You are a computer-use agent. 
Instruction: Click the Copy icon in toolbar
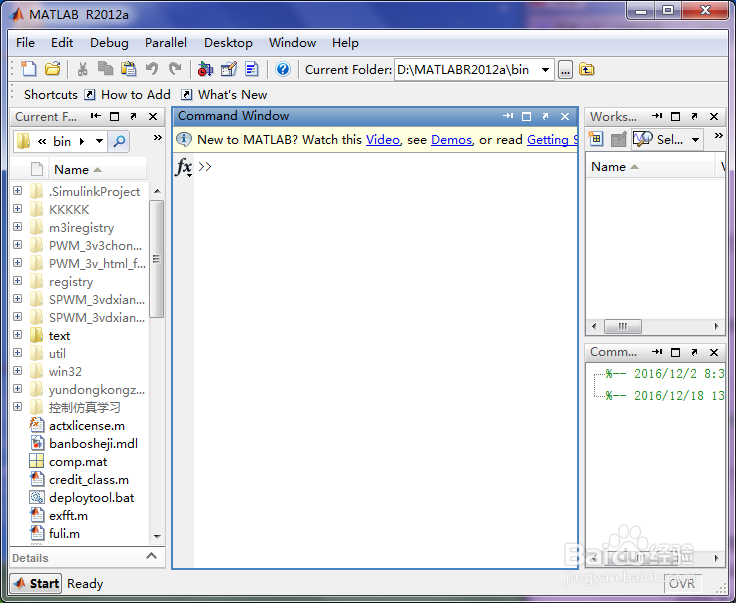click(x=105, y=69)
